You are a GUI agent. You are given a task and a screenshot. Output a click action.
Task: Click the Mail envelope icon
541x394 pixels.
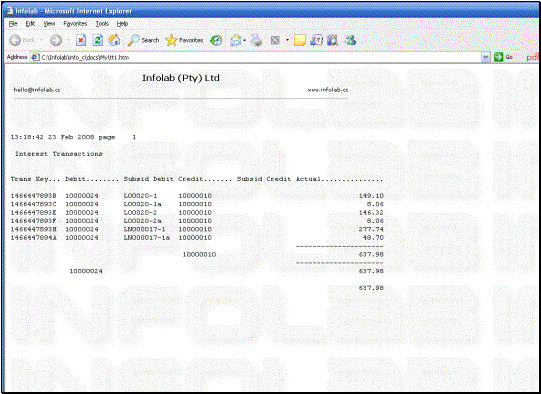tap(236, 41)
